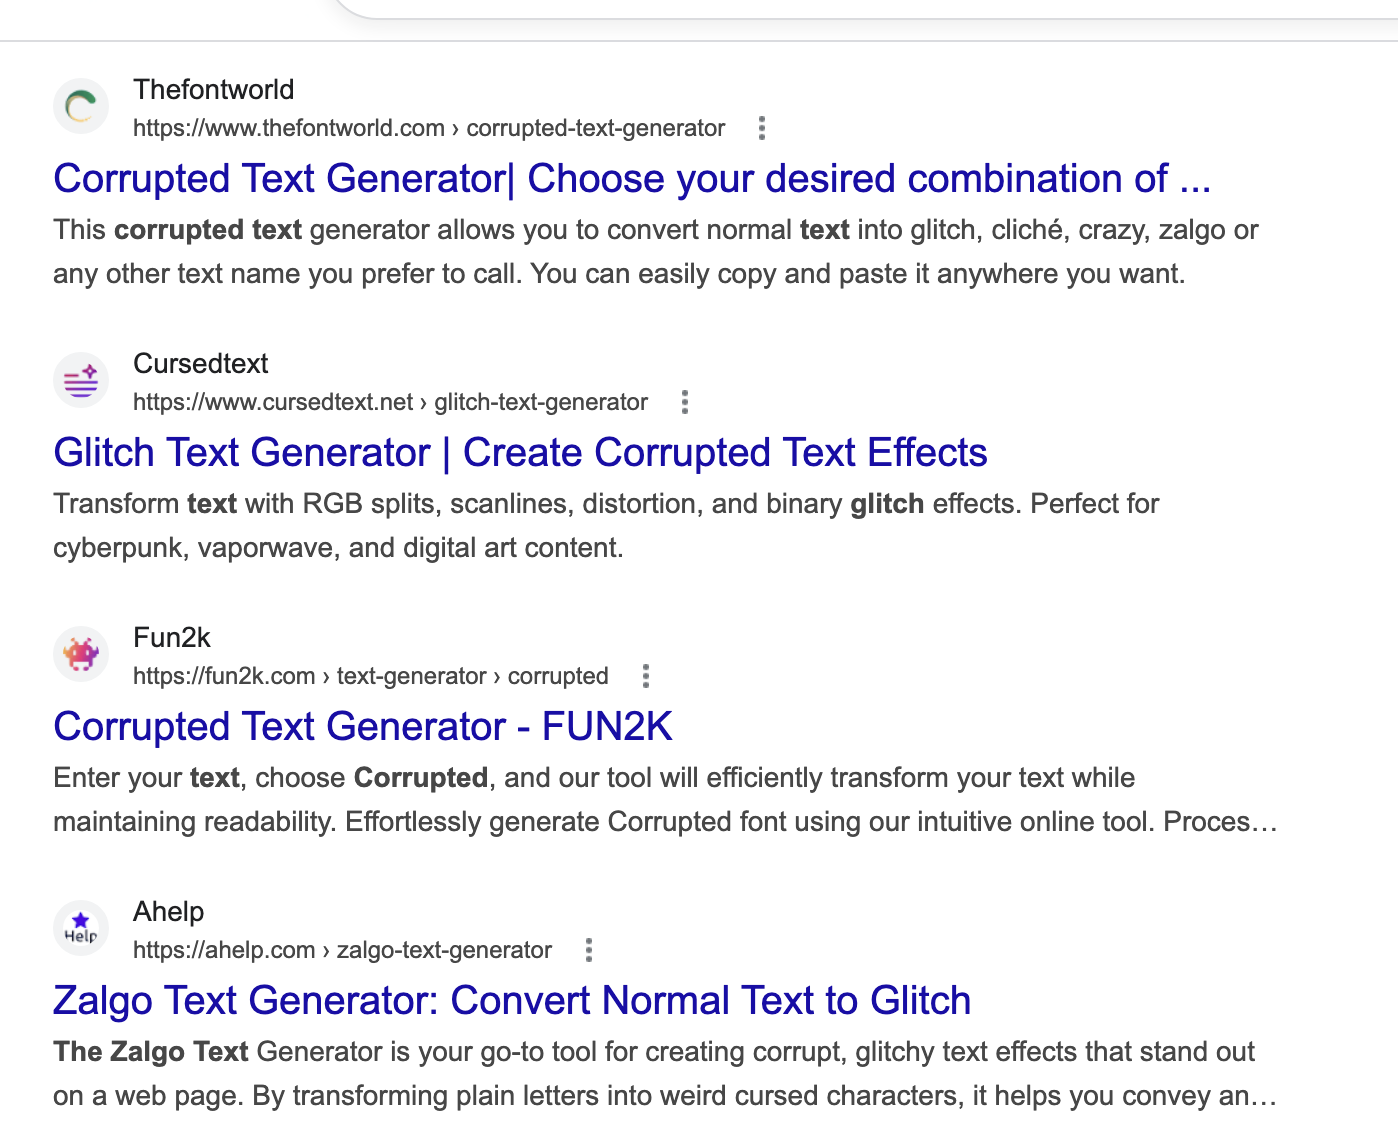Click the cursedtext.net URL breadcrumb
The image size is (1398, 1132).
coord(390,402)
